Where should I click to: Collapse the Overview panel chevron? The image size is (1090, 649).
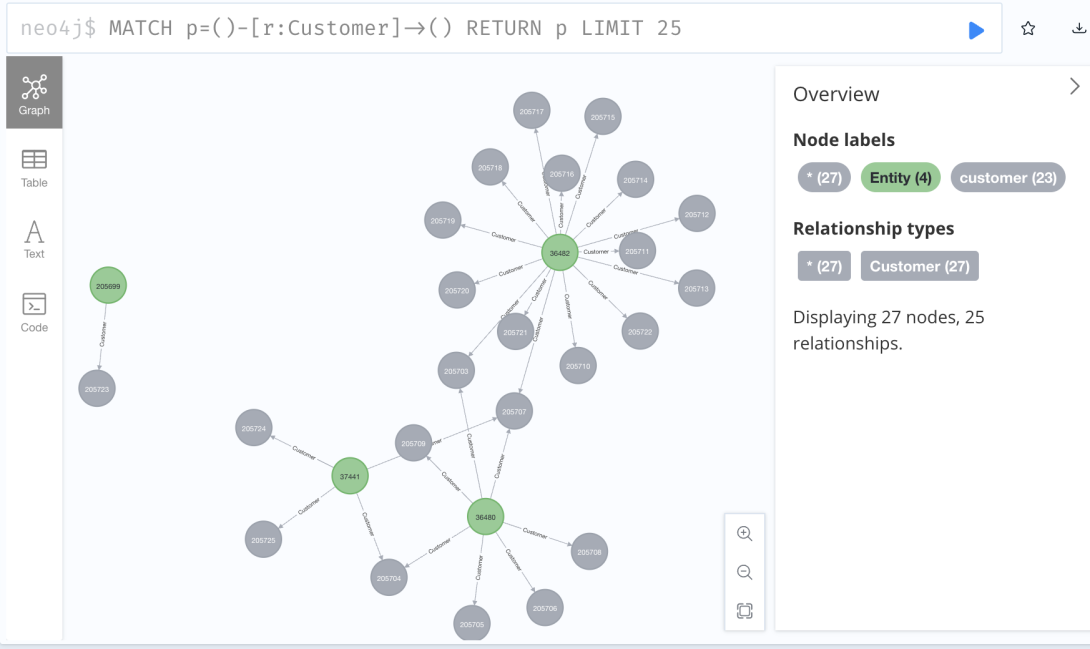(x=1075, y=86)
